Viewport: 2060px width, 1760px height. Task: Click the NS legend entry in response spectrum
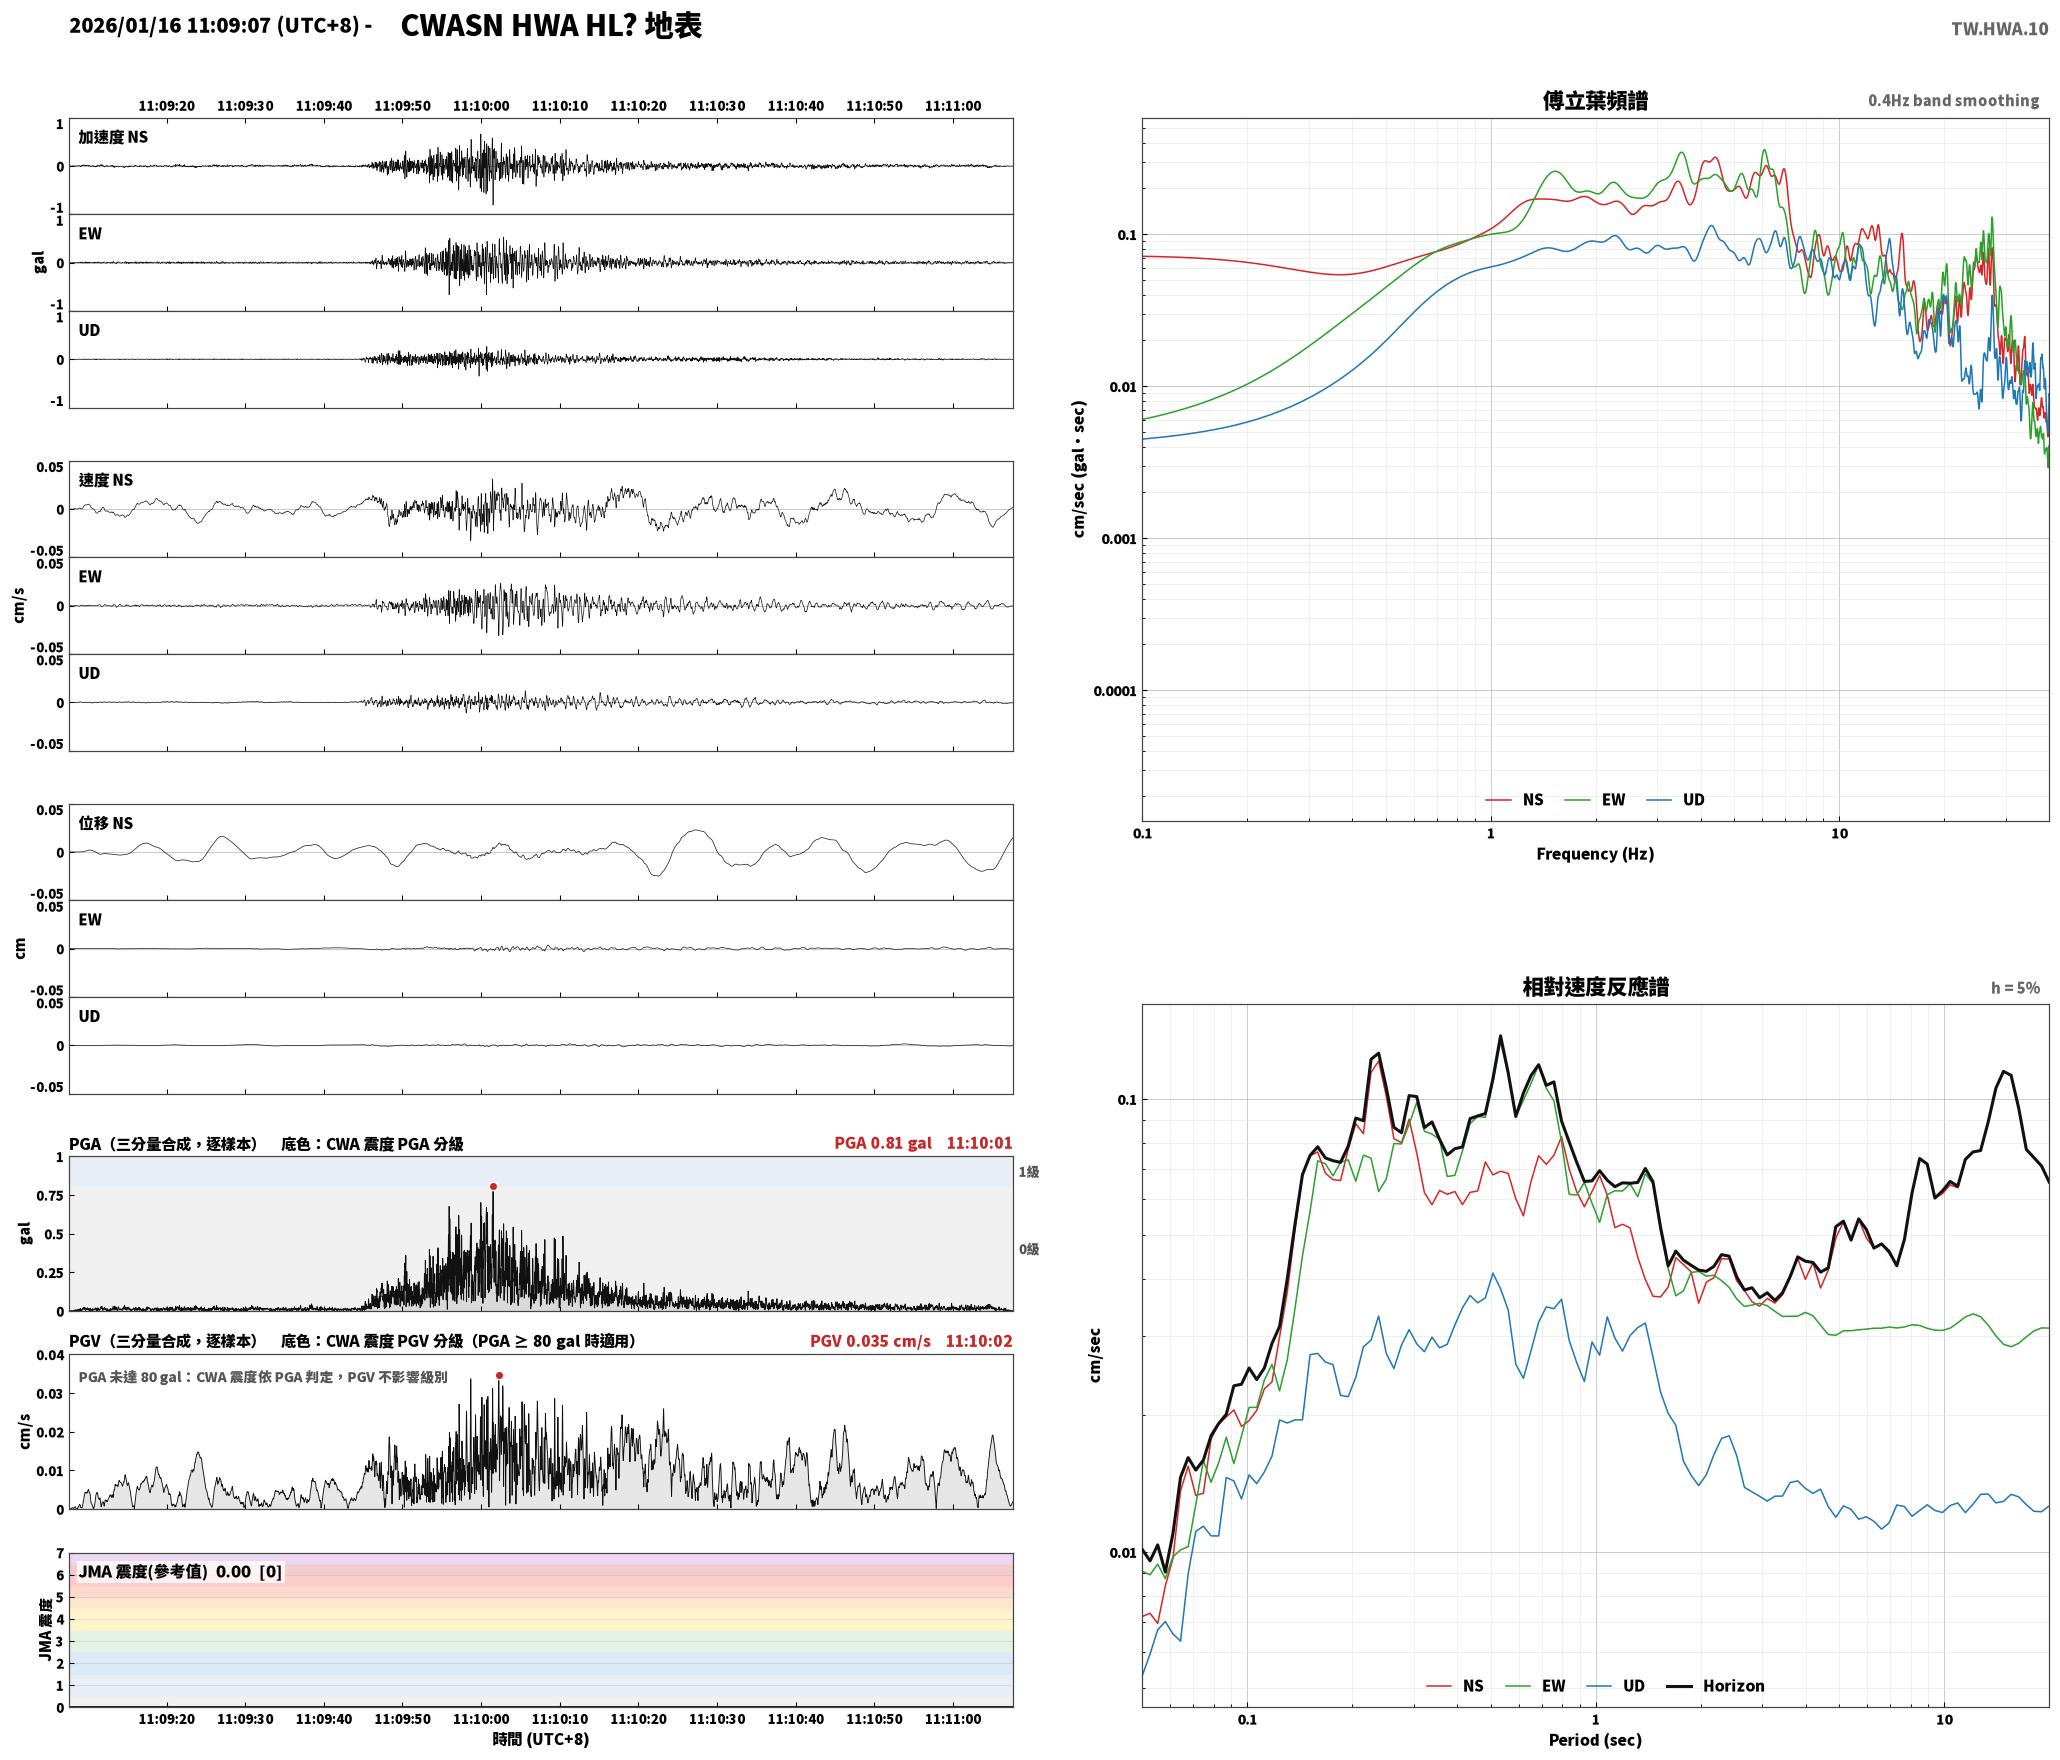(1455, 1686)
